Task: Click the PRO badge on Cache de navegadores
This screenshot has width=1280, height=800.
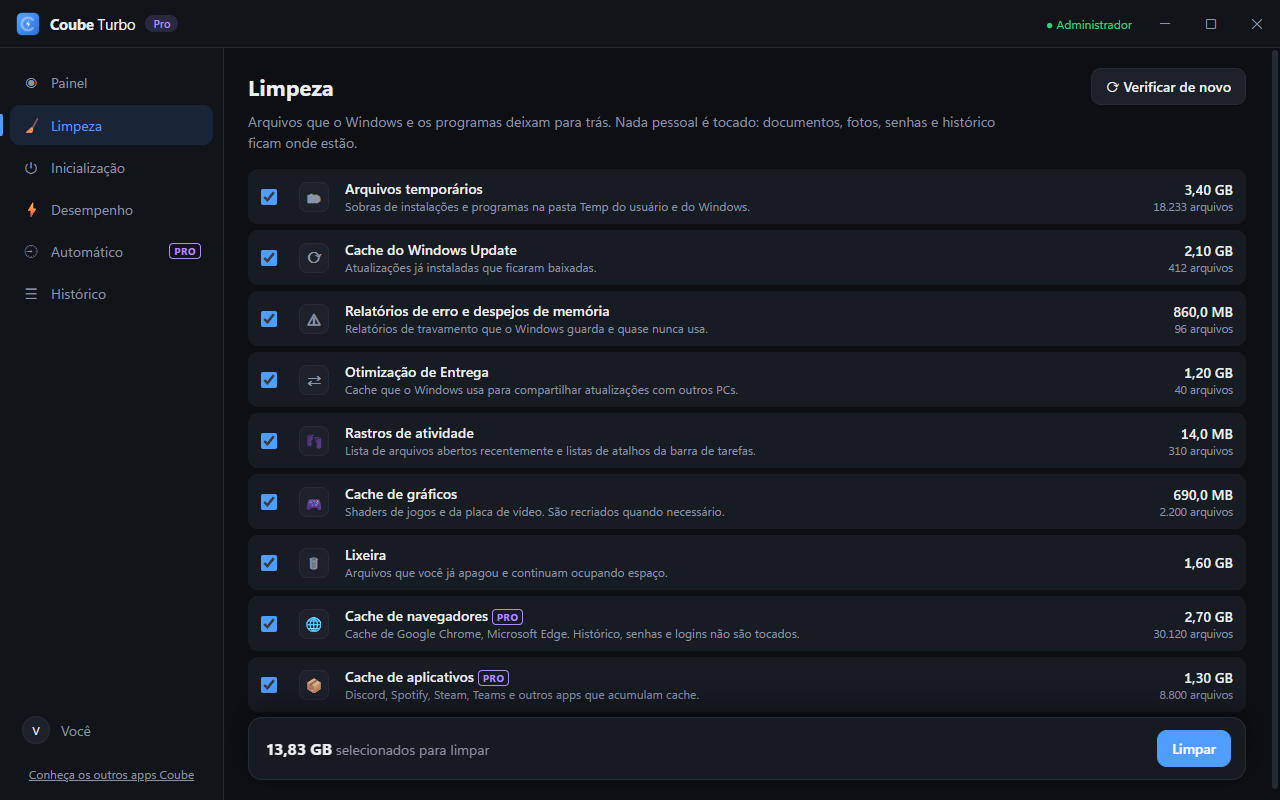Action: [x=508, y=617]
